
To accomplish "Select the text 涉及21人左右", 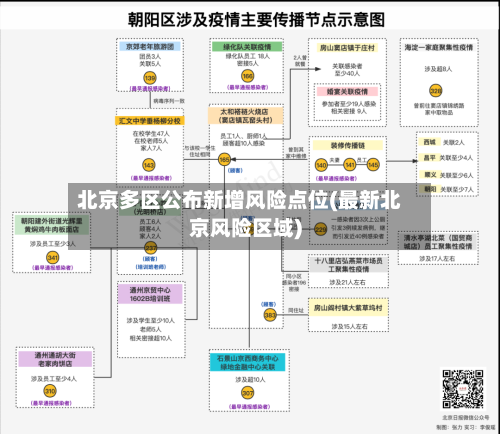I will tap(348, 282).
